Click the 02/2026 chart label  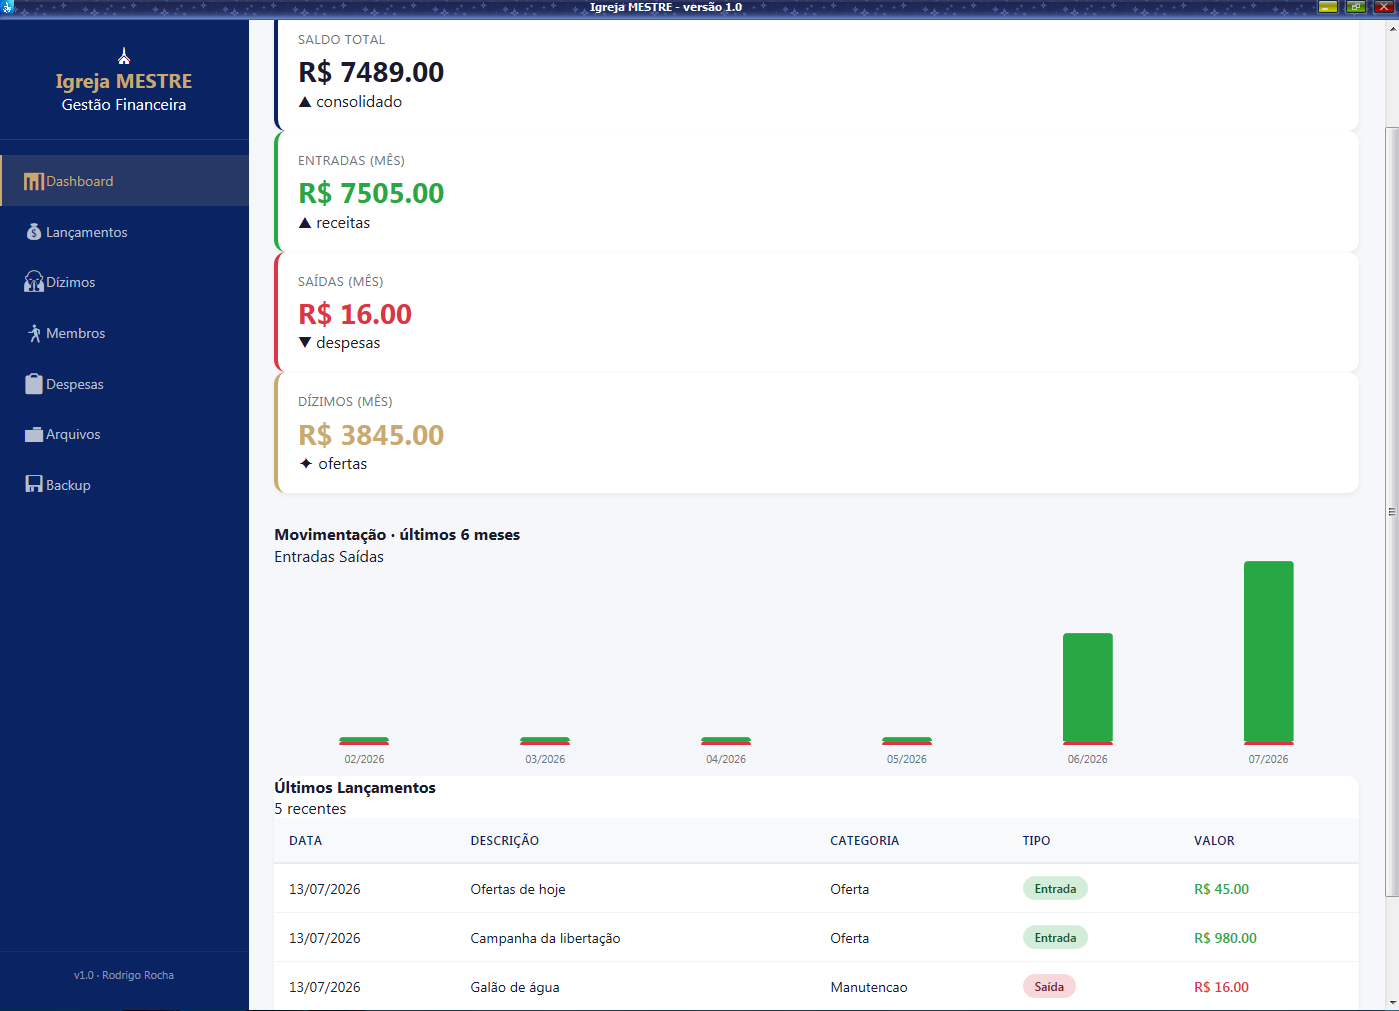coord(364,759)
